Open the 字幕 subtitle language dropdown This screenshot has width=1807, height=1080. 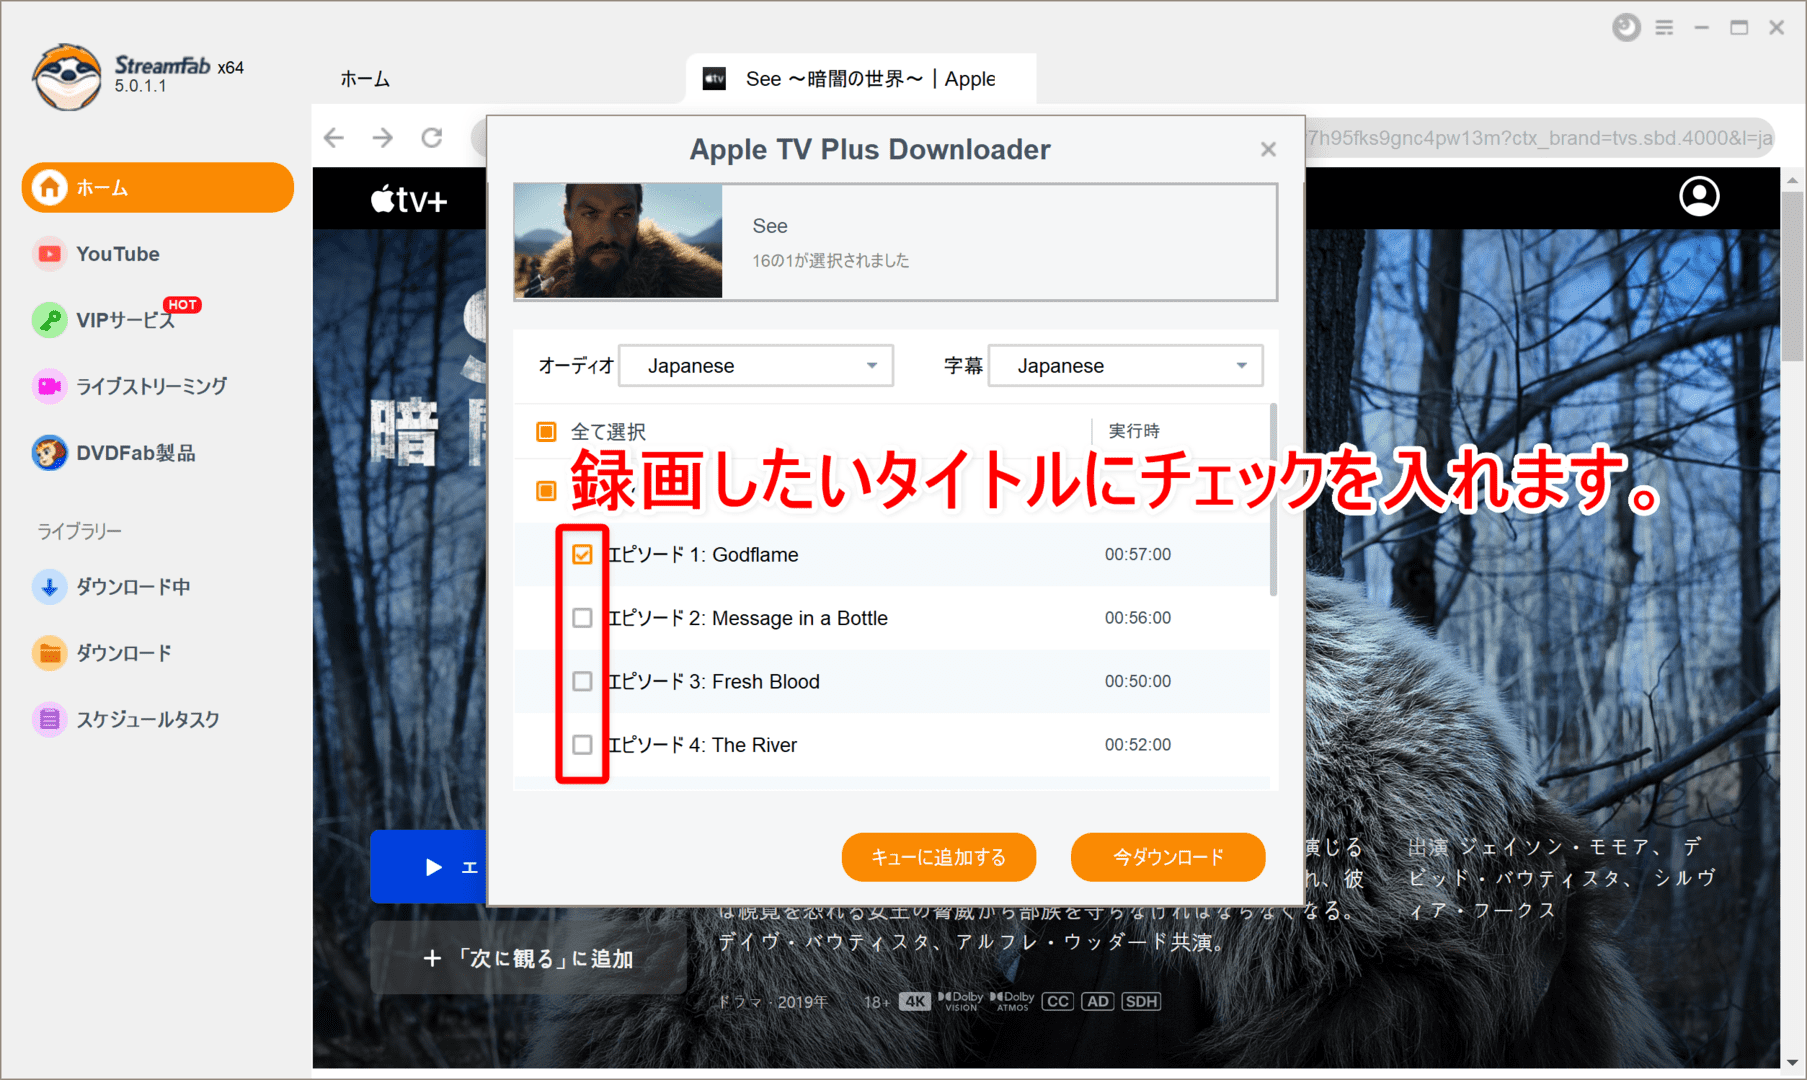tap(1125, 365)
